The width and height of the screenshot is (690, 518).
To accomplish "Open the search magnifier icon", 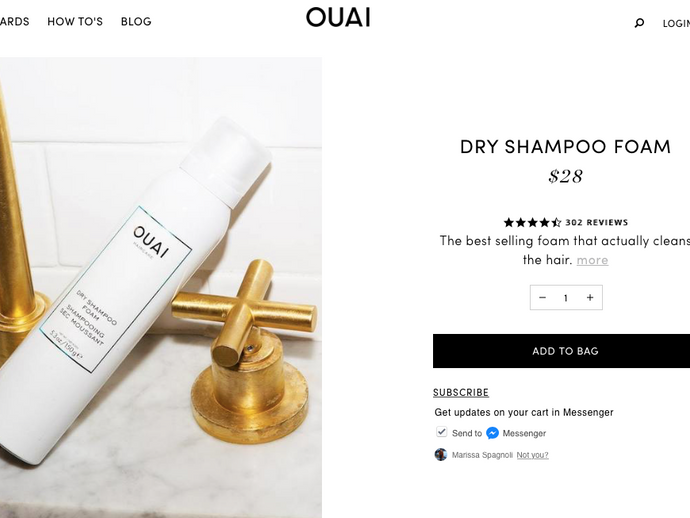I will click(639, 23).
